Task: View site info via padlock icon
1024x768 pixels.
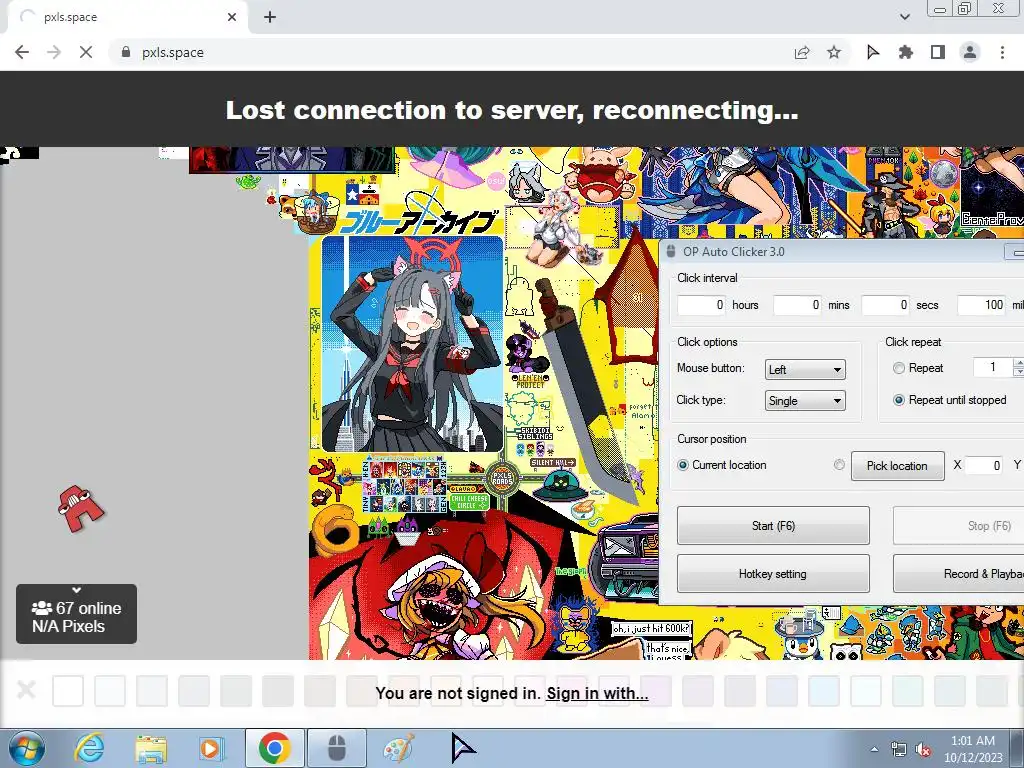Action: click(126, 52)
